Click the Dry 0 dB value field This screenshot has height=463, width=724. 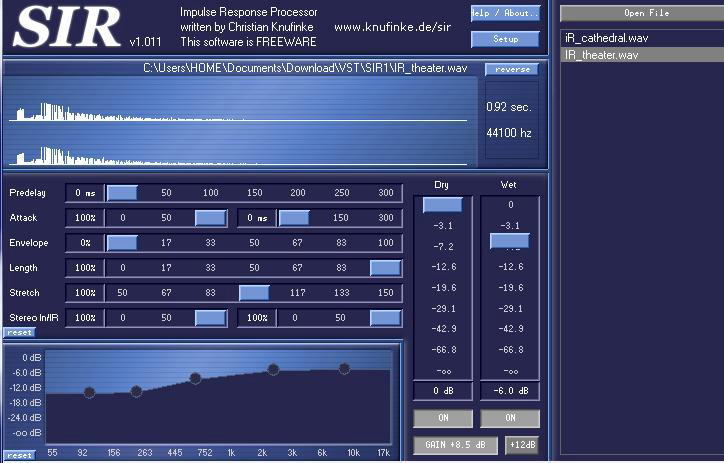(x=443, y=391)
